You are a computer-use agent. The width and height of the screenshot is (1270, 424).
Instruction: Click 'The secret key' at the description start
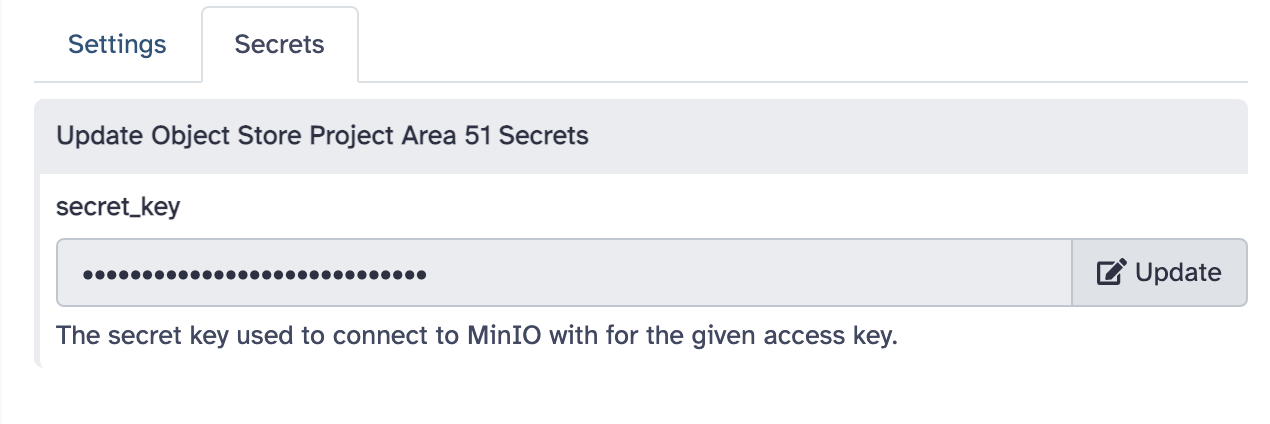[123, 334]
